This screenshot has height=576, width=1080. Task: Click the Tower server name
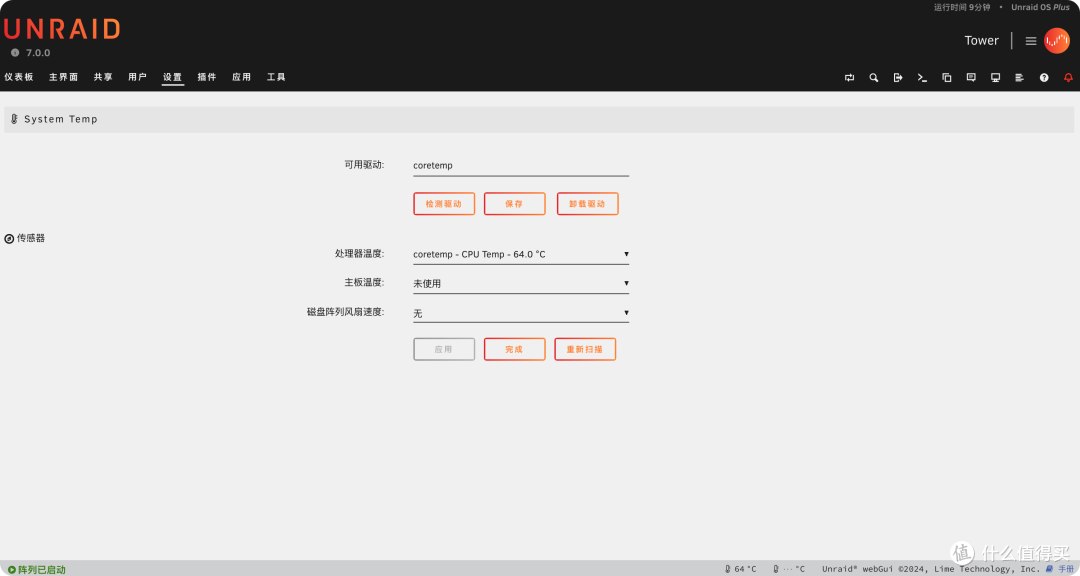pyautogui.click(x=981, y=41)
